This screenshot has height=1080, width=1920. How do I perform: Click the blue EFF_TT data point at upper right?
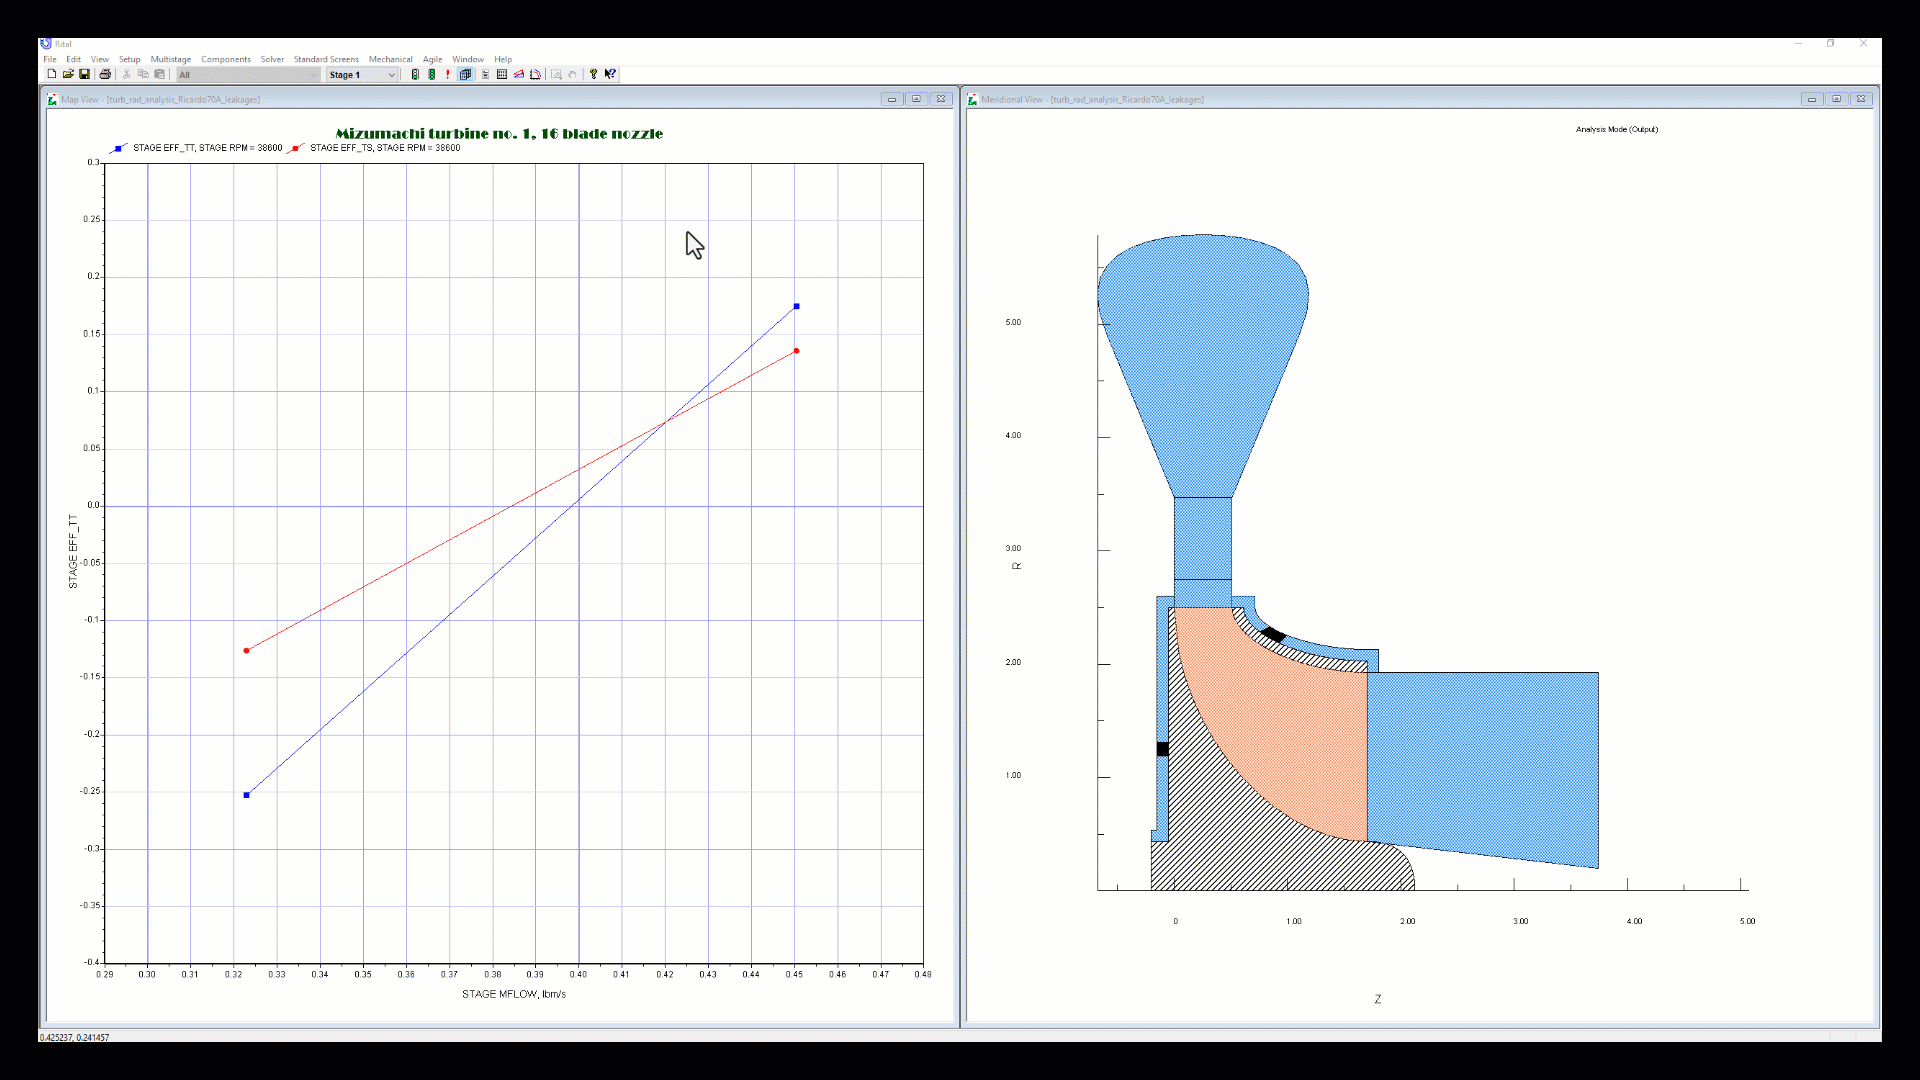[x=796, y=306]
